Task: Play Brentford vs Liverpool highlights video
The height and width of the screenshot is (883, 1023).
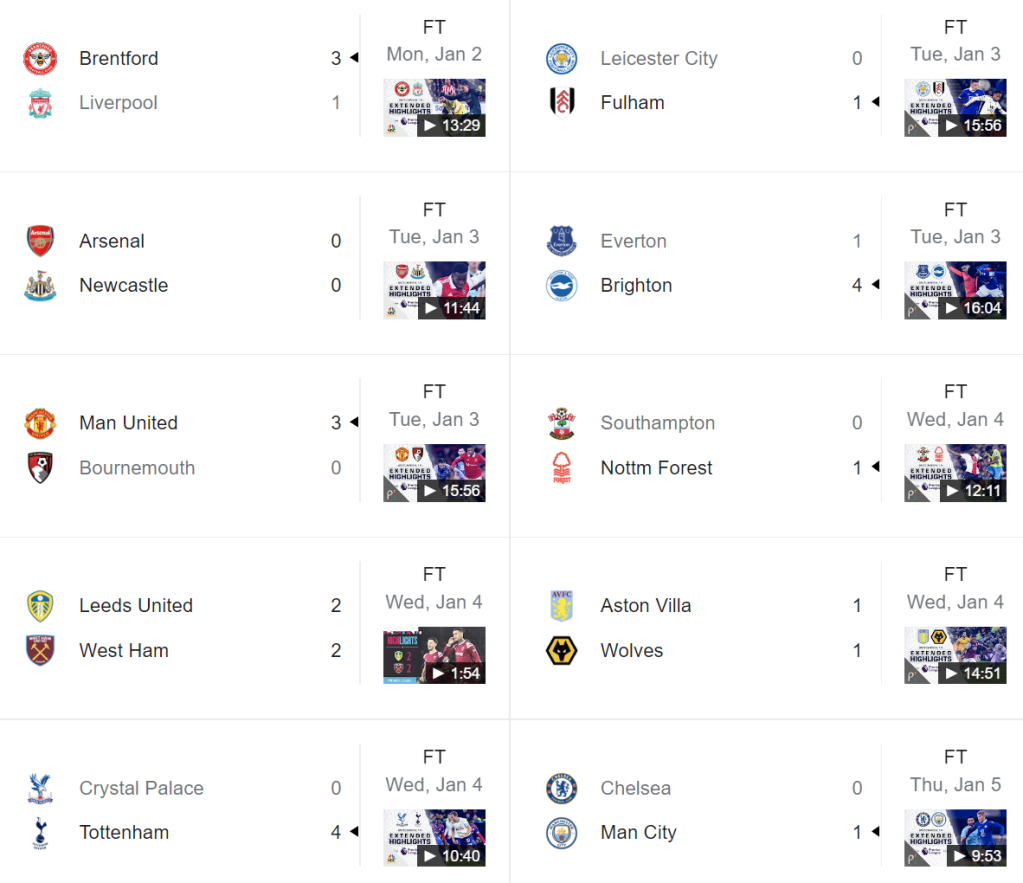Action: [x=434, y=108]
